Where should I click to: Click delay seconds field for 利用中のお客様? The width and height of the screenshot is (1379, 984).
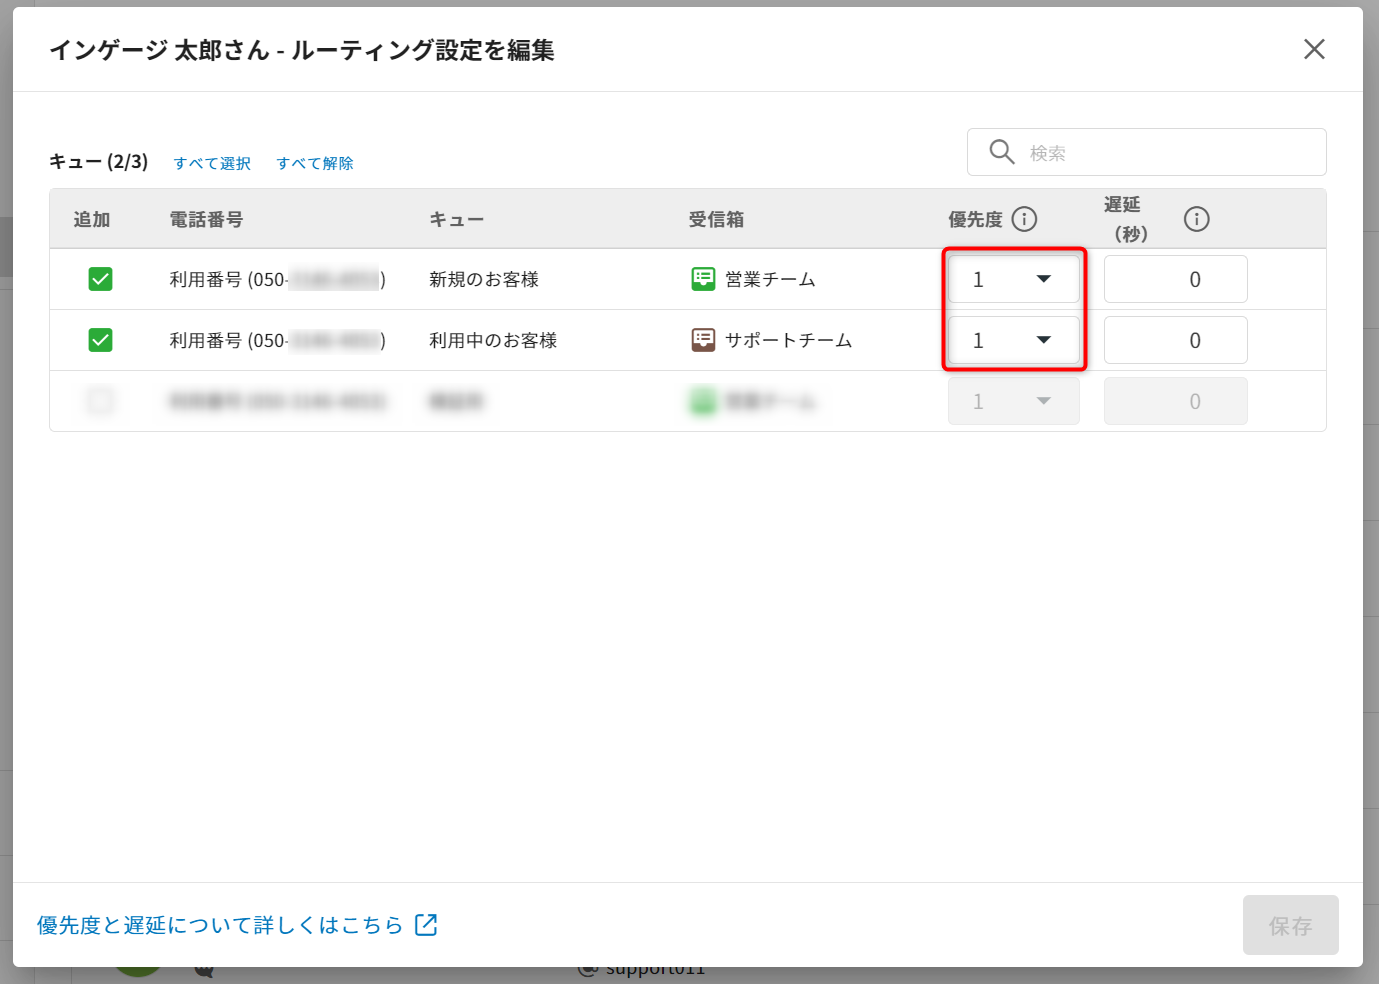(x=1175, y=340)
